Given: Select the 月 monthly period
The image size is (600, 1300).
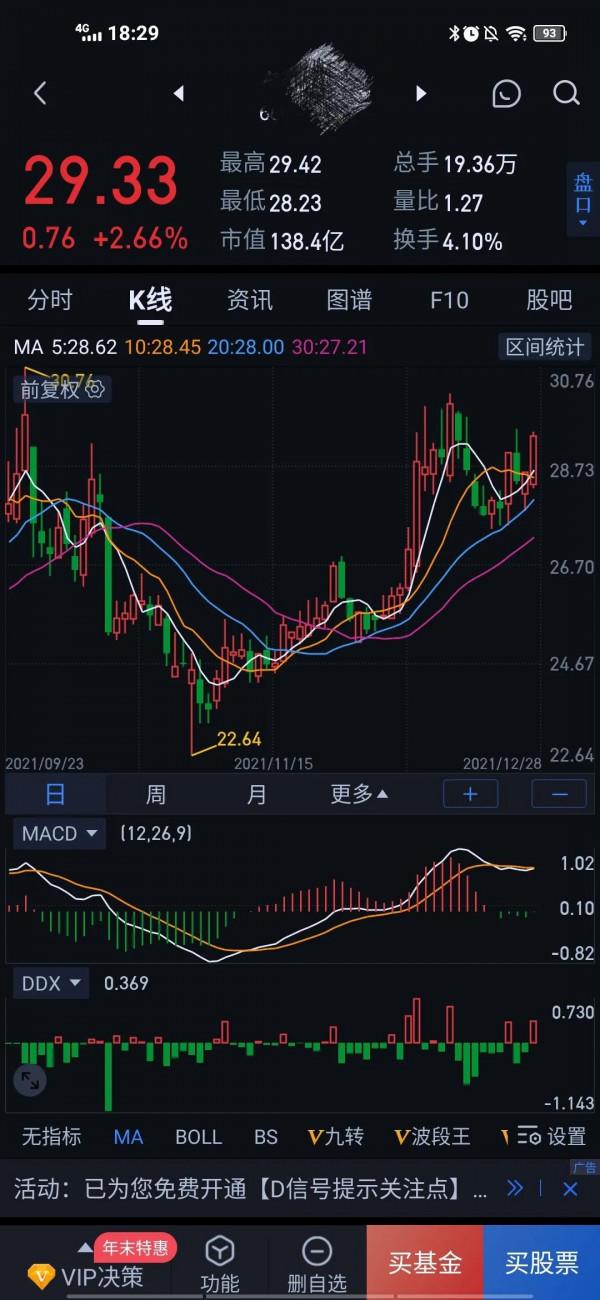Looking at the screenshot, I should point(257,794).
